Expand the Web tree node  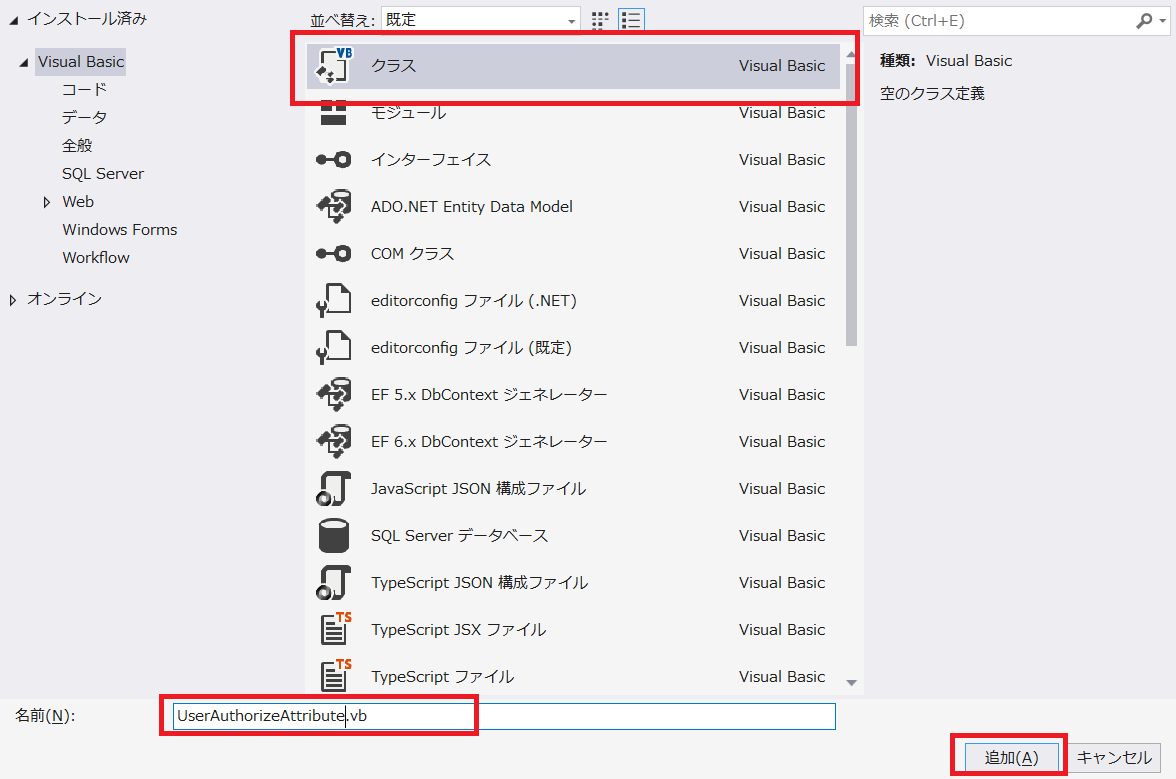point(46,201)
